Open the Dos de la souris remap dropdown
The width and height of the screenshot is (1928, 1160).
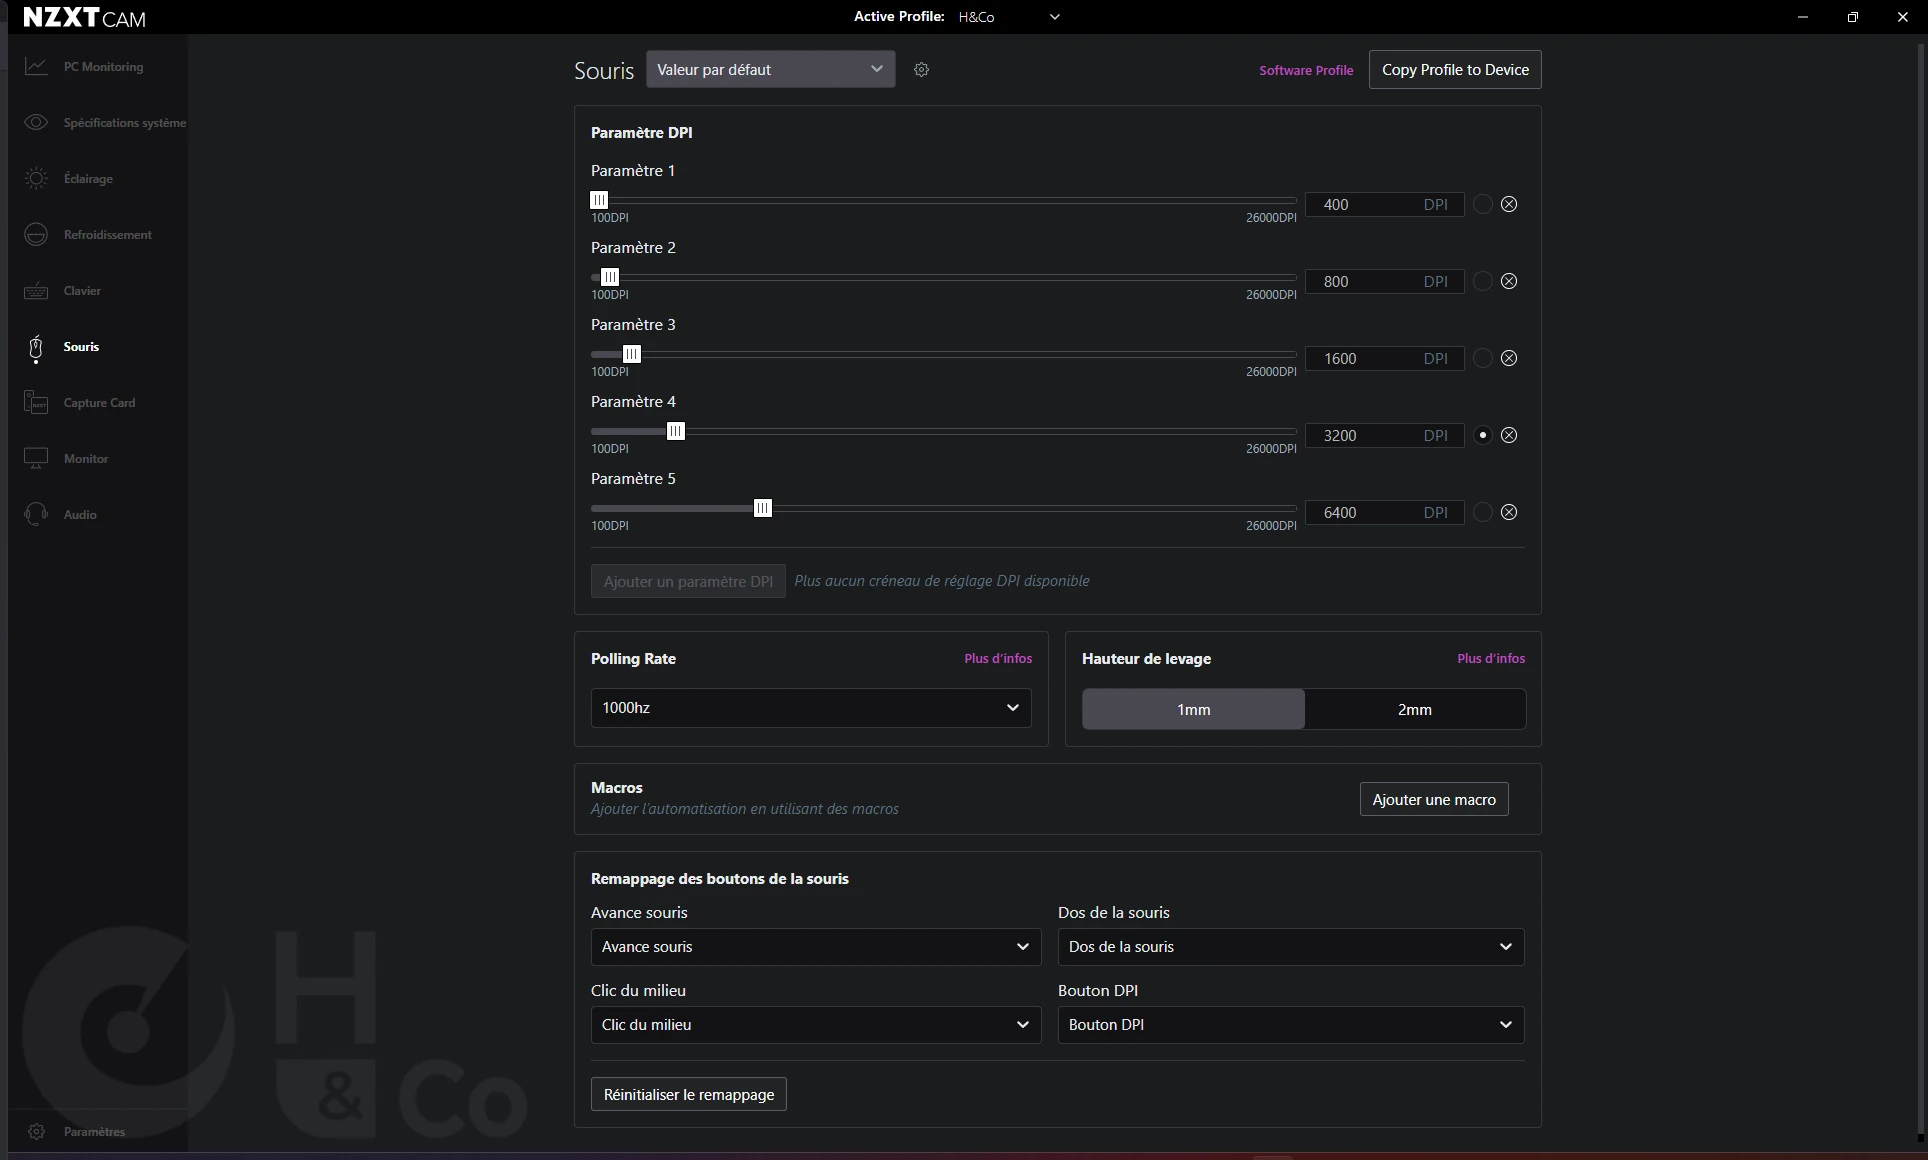click(x=1291, y=946)
